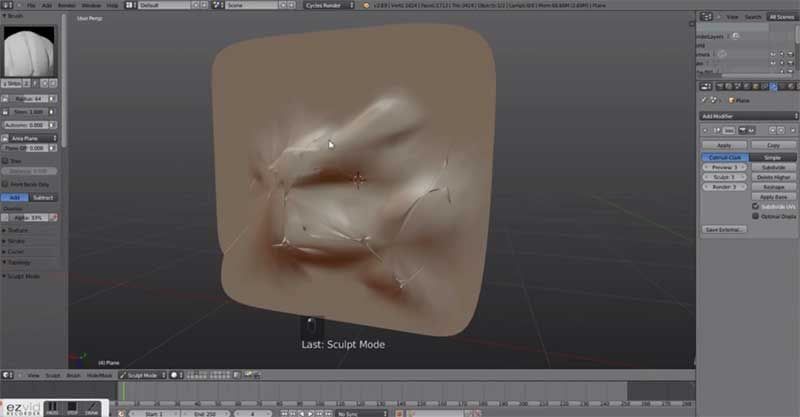Select Simple subdivision type
This screenshot has height=417, width=800.
[x=772, y=158]
